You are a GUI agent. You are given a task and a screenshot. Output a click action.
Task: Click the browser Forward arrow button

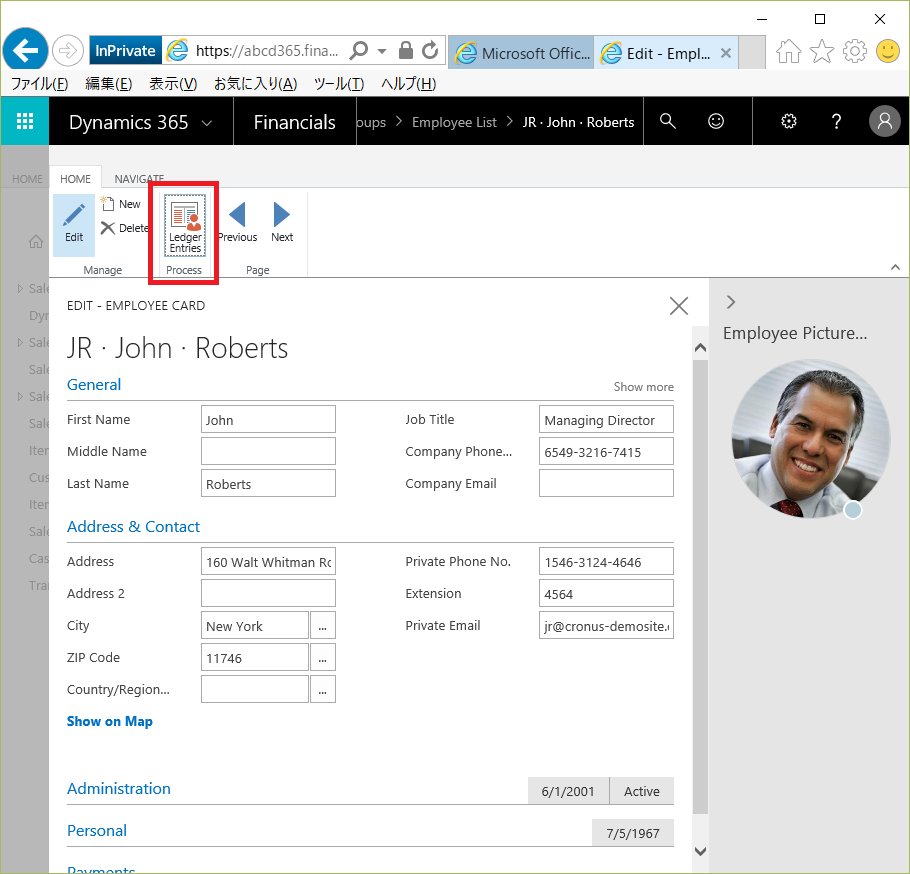pos(68,51)
